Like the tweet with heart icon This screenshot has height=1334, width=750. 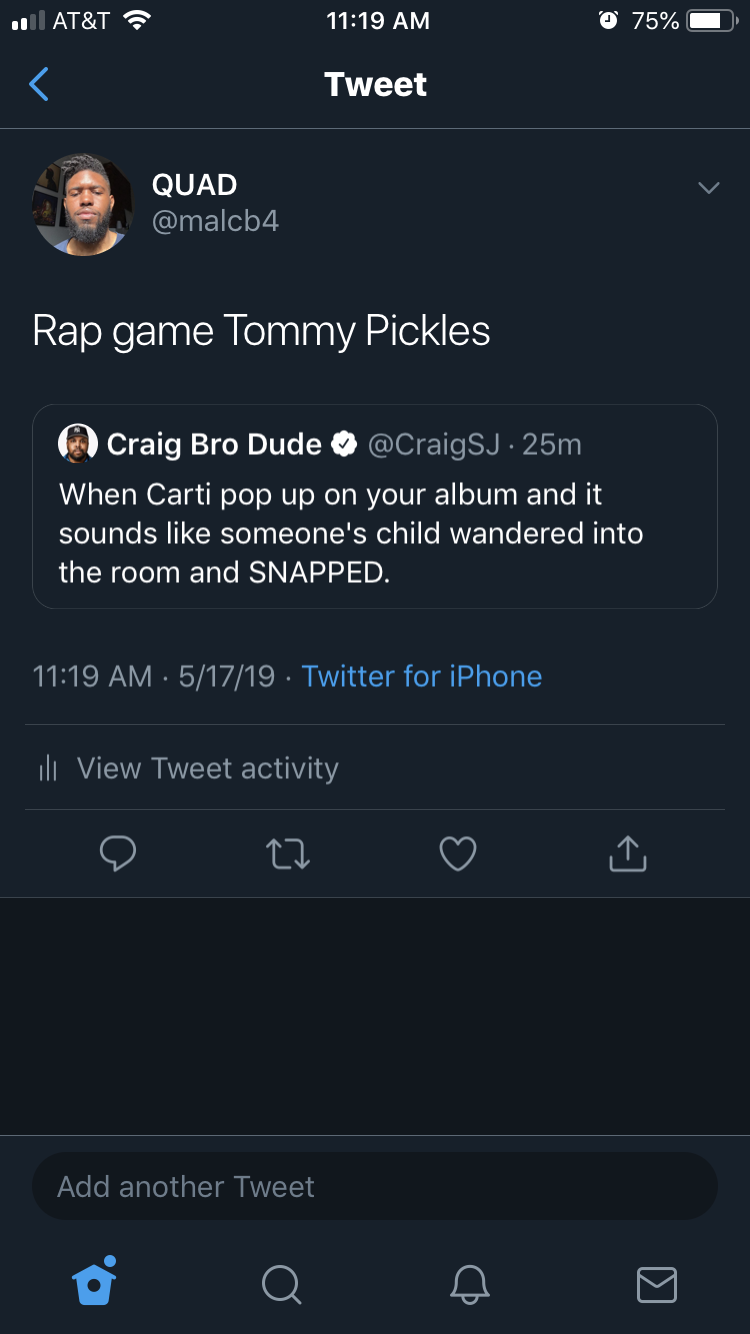pyautogui.click(x=458, y=854)
